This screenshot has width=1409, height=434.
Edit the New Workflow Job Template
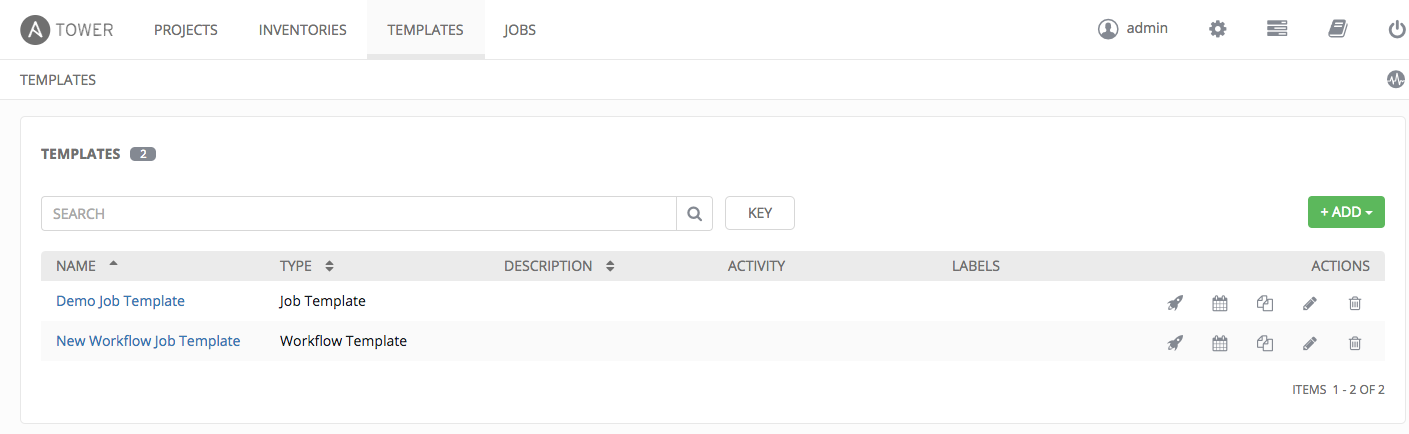tap(1310, 343)
